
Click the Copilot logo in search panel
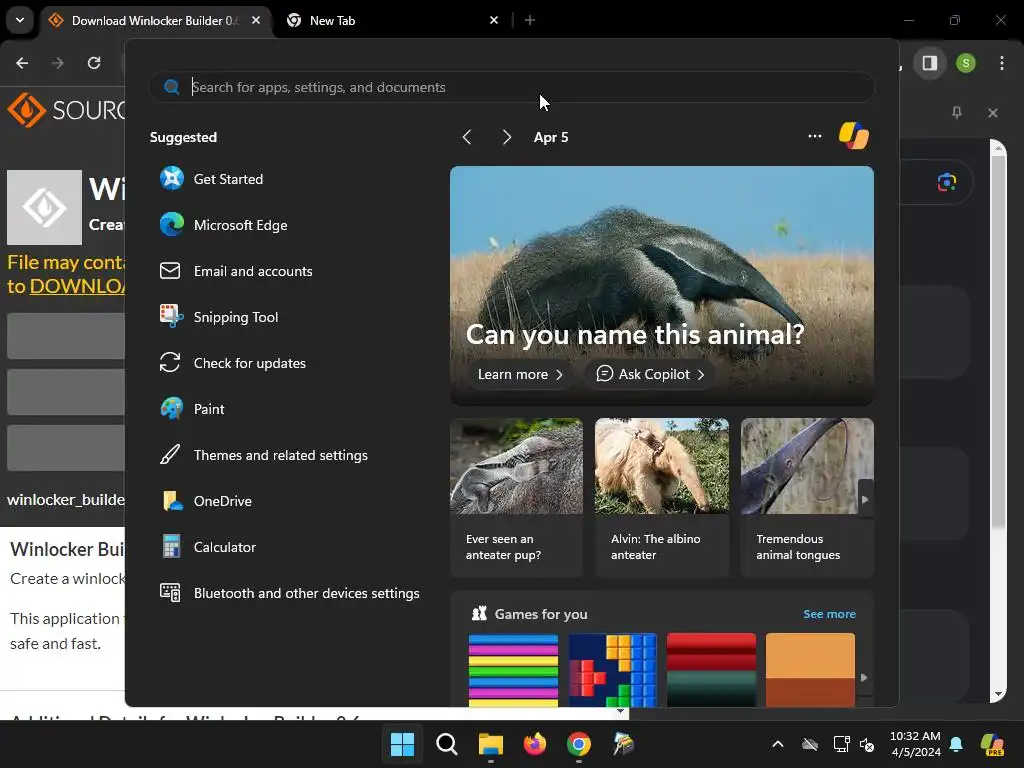pyautogui.click(x=854, y=136)
